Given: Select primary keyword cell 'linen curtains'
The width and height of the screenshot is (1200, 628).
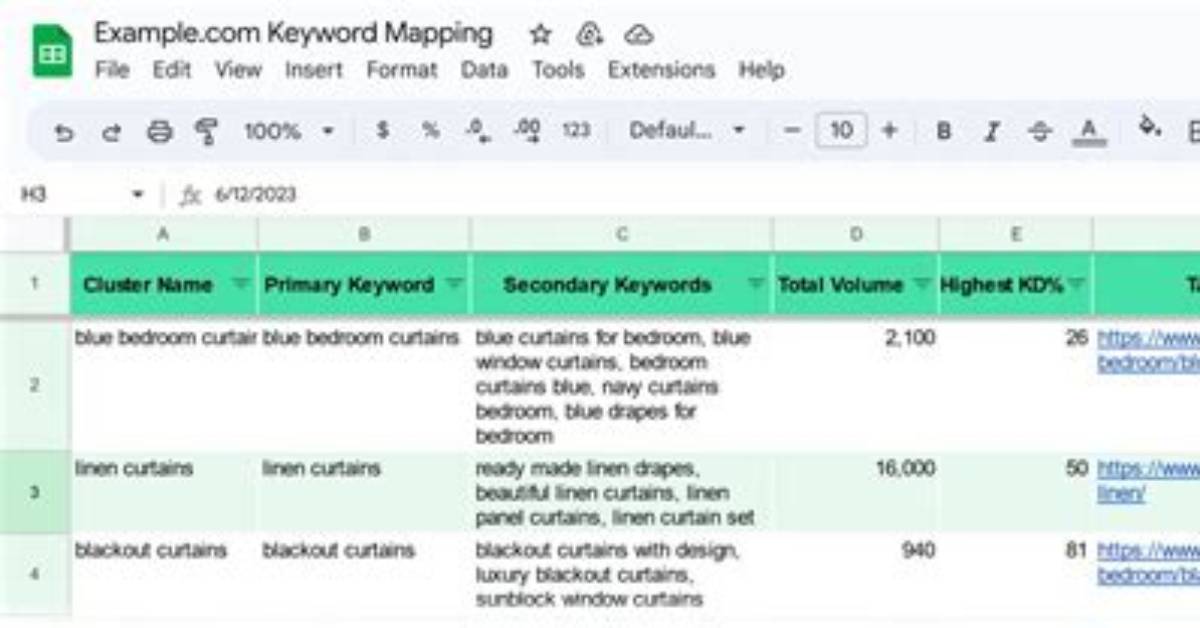Looking at the screenshot, I should 364,492.
